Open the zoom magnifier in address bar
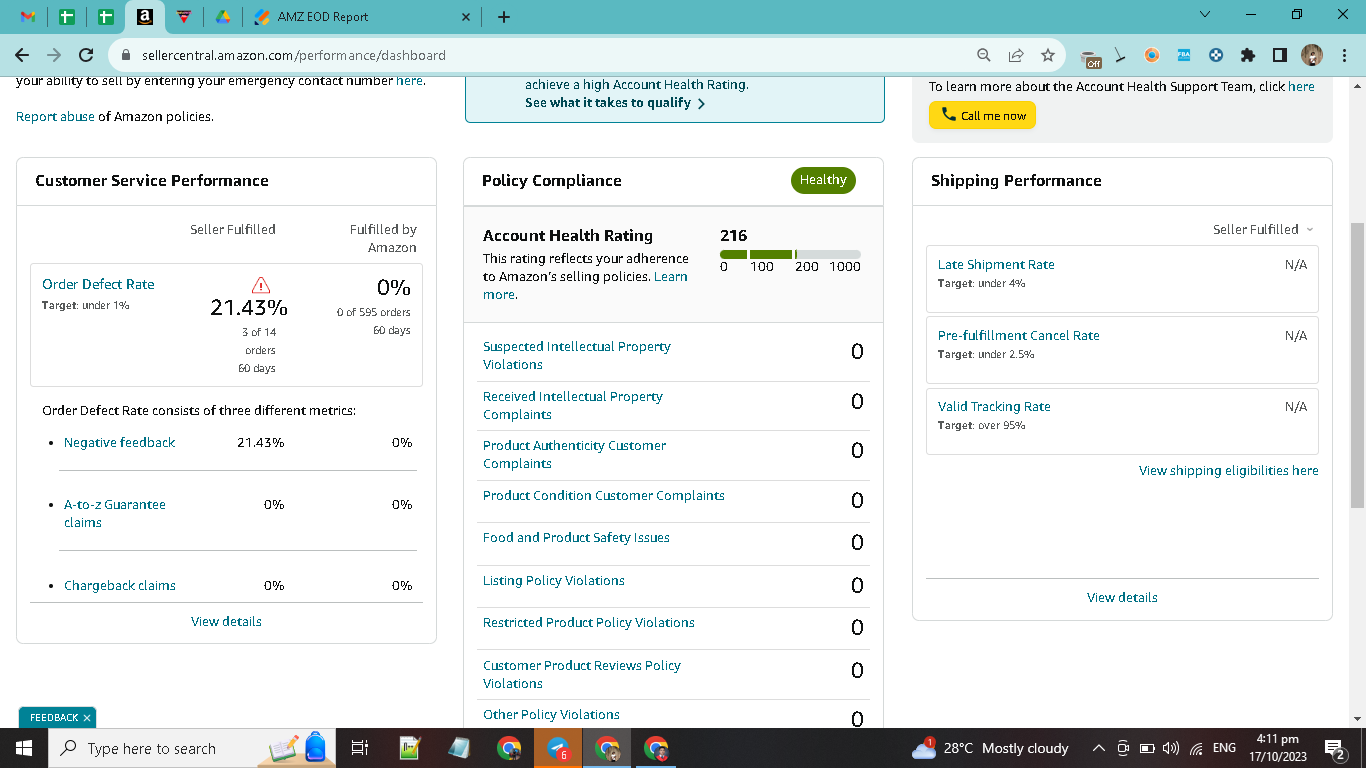The height and width of the screenshot is (768, 1366). (x=984, y=55)
